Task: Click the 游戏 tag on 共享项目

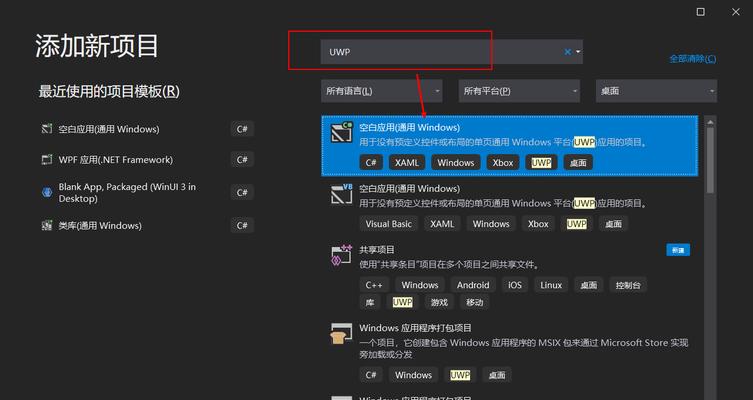Action: (x=439, y=302)
